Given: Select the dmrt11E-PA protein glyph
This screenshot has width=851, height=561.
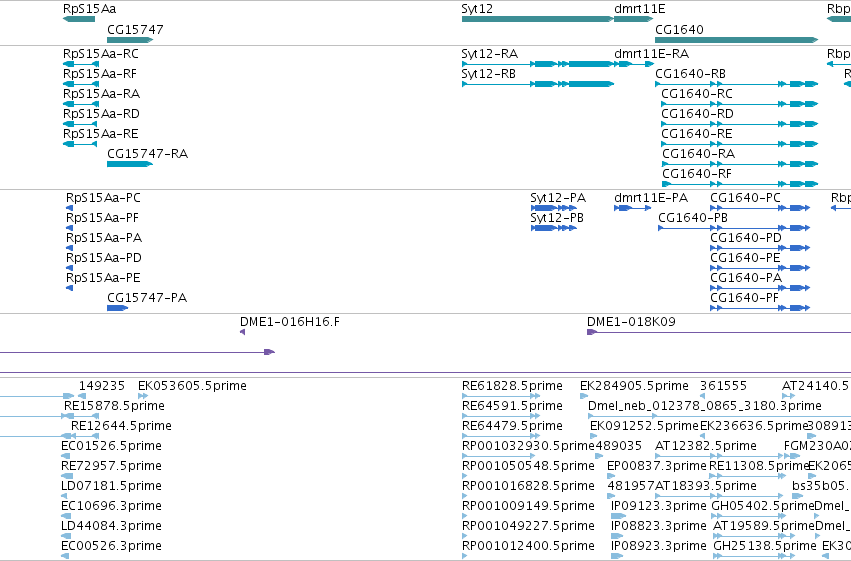Looking at the screenshot, I should point(632,208).
